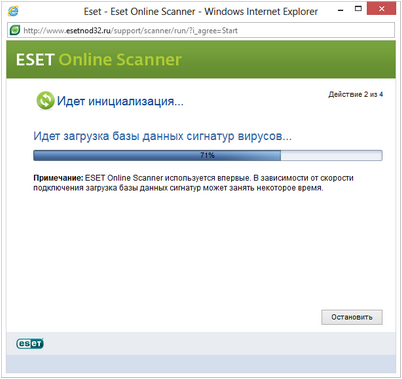Click the bold 'Примечание:' note label
This screenshot has width=402, height=379.
click(x=58, y=178)
